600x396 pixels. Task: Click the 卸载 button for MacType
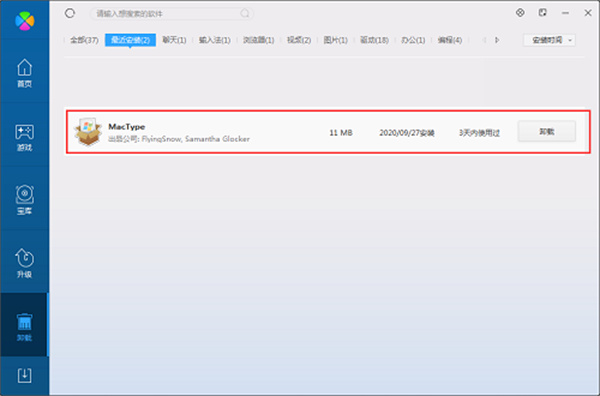coord(546,131)
